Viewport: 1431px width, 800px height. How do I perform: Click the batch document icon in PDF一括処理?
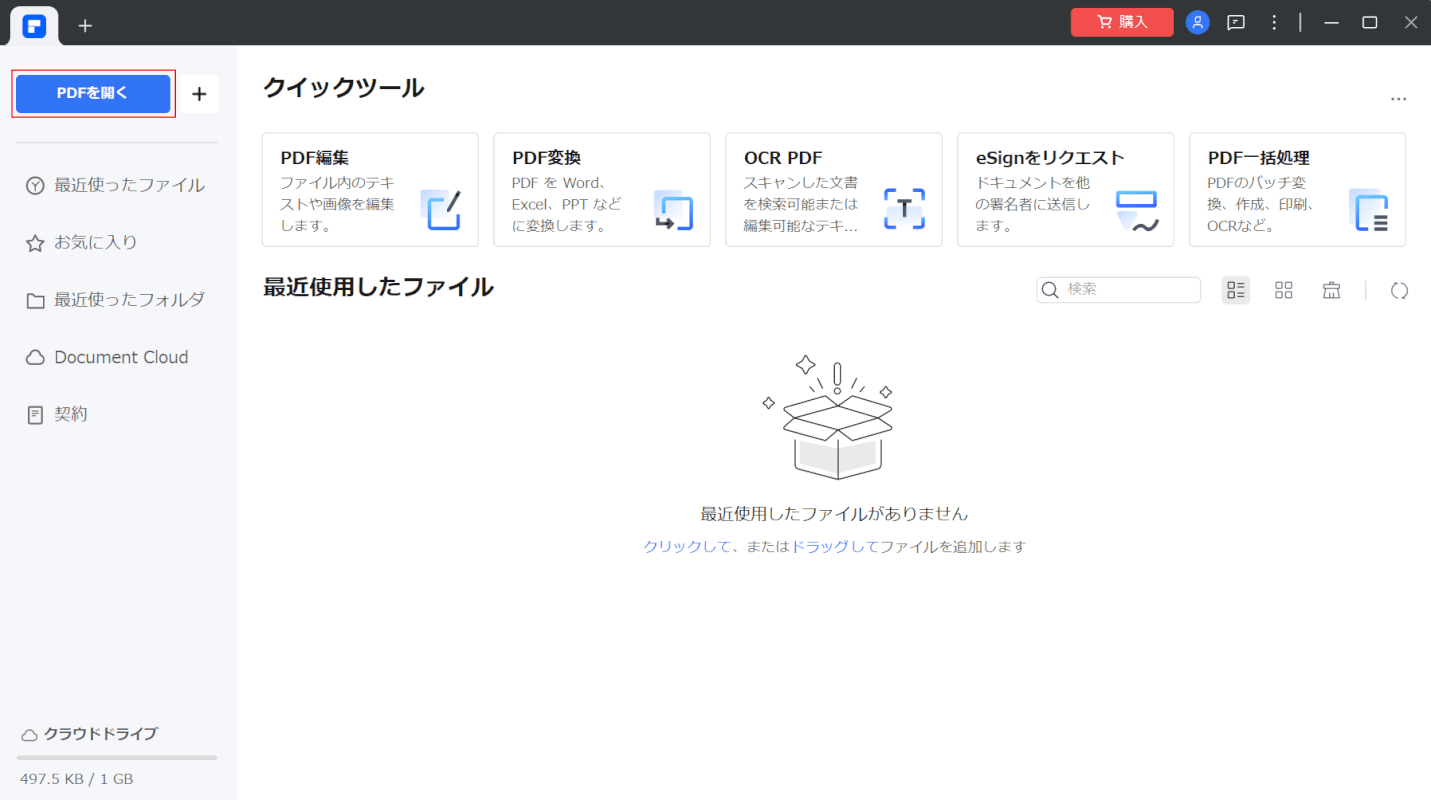tap(1368, 210)
